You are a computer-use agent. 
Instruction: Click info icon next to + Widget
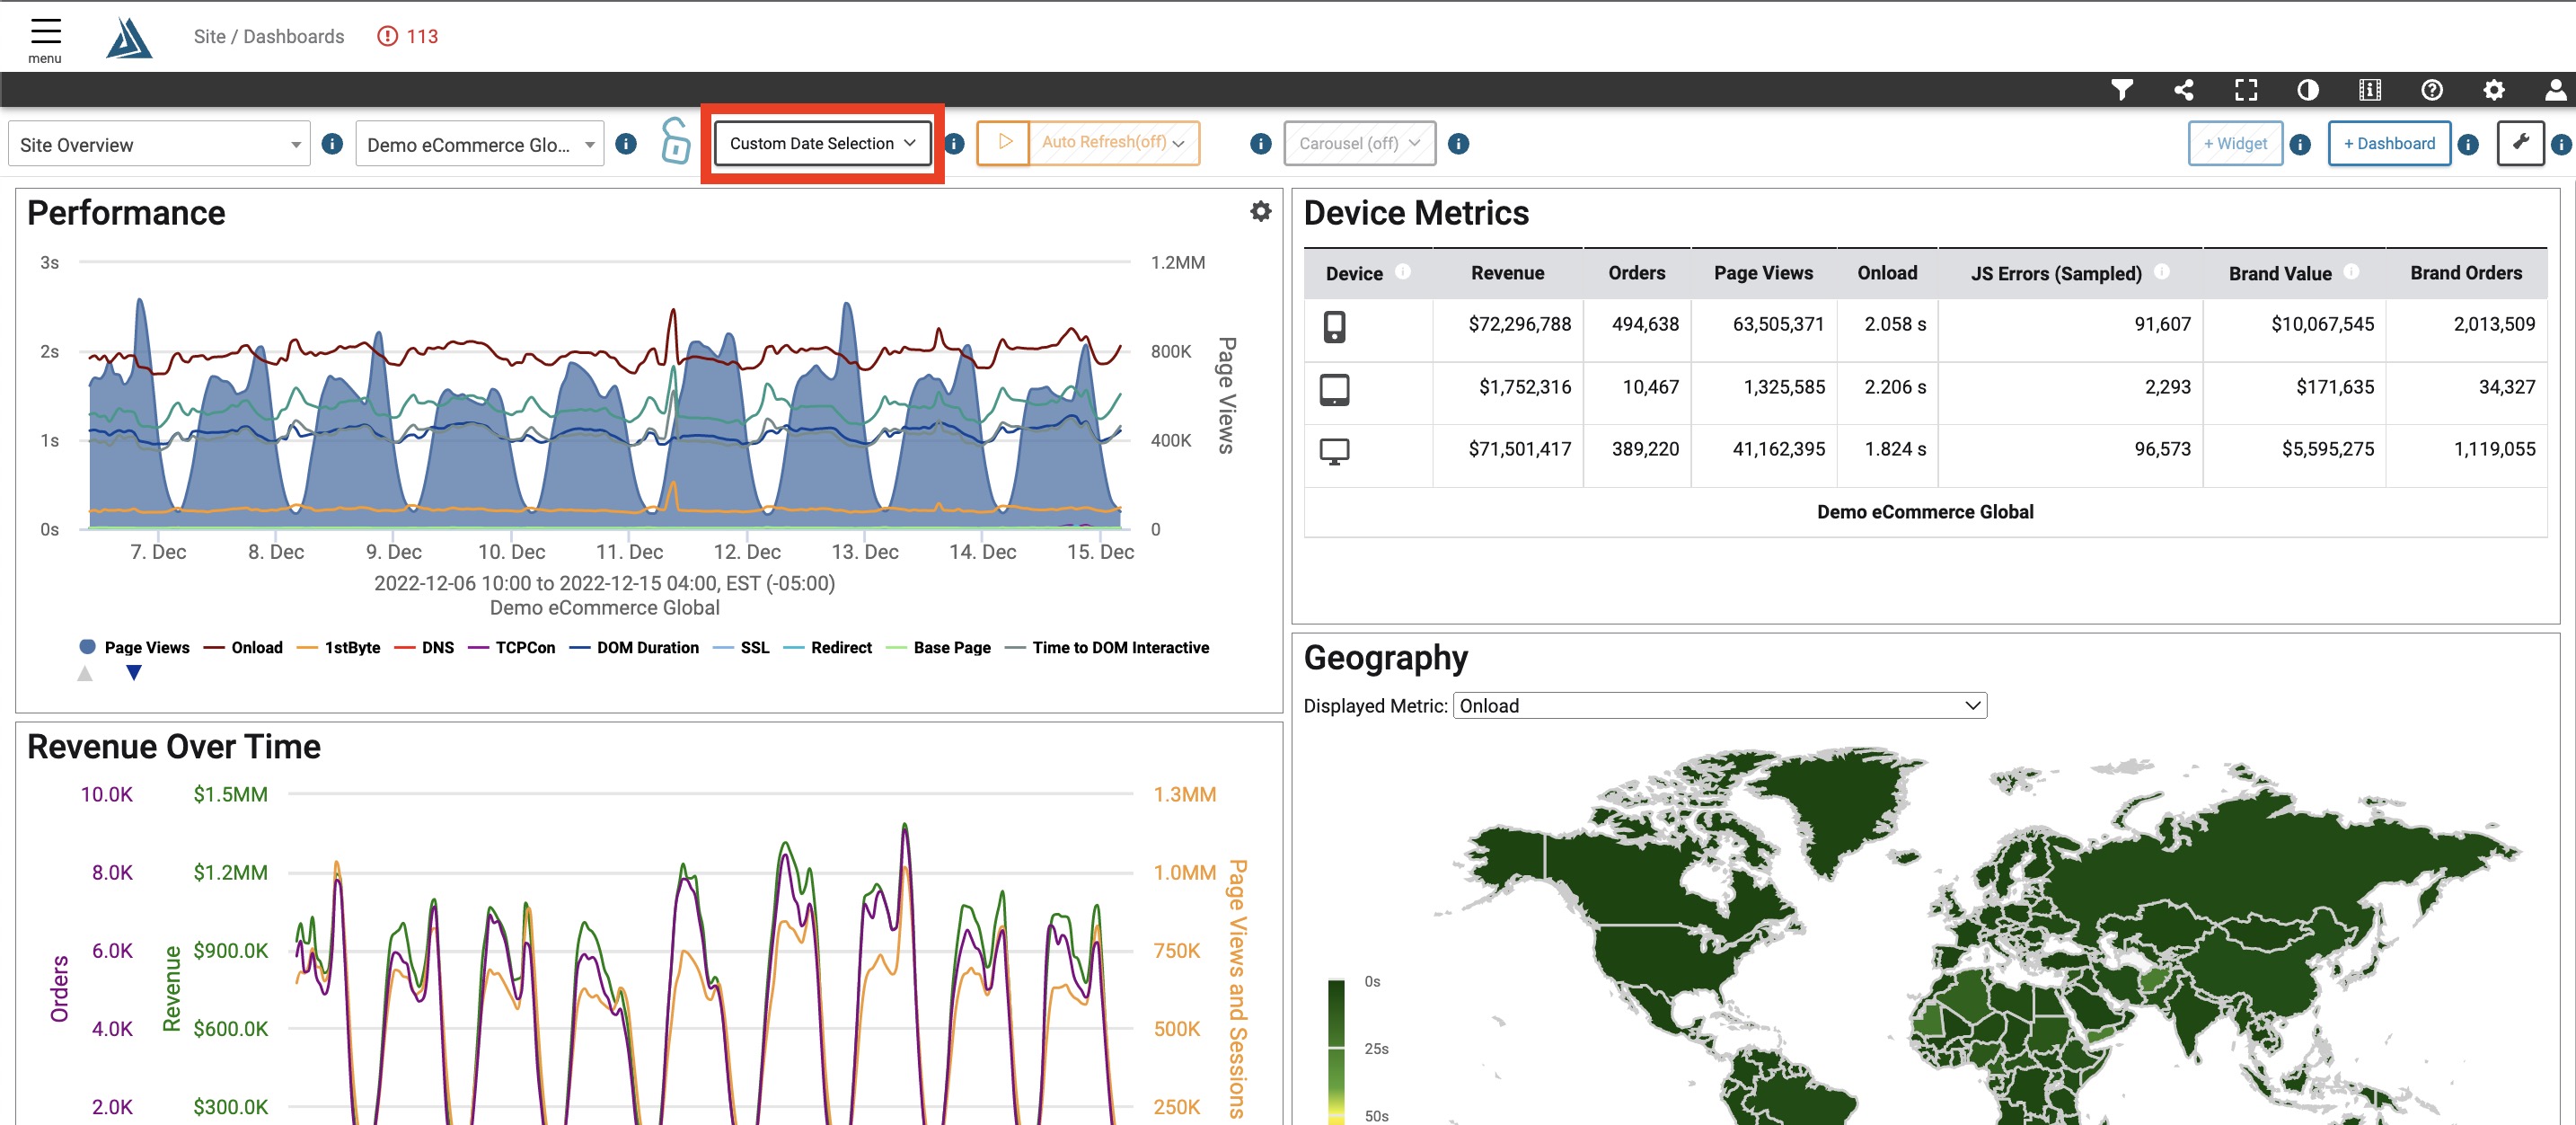coord(2299,144)
